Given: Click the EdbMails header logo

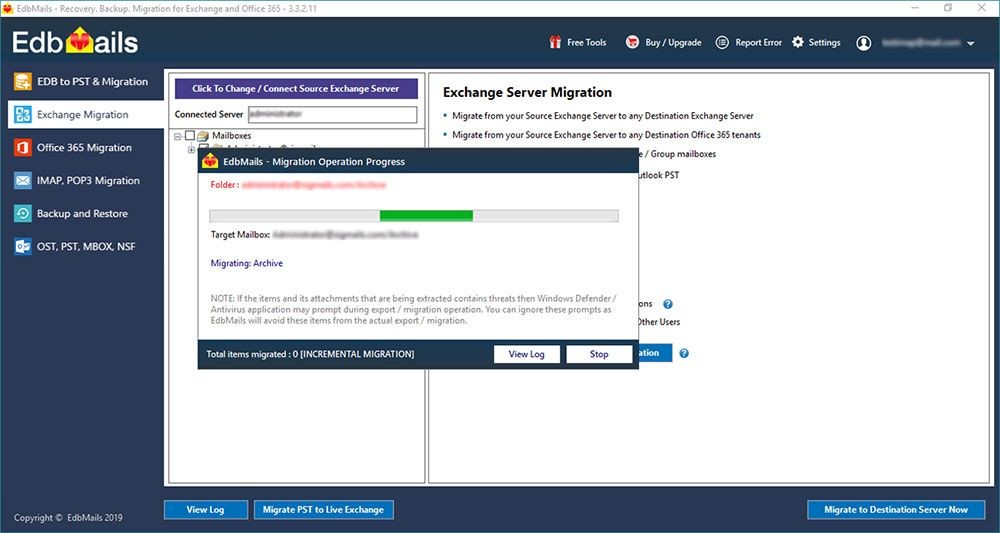Looking at the screenshot, I should coord(75,42).
